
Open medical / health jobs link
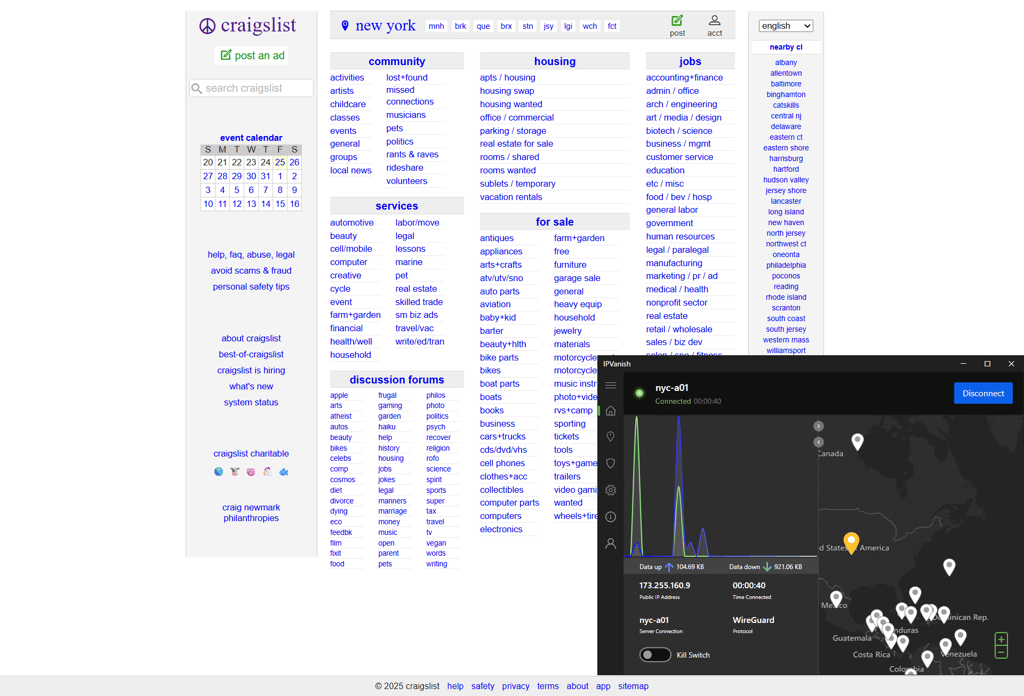tap(677, 289)
